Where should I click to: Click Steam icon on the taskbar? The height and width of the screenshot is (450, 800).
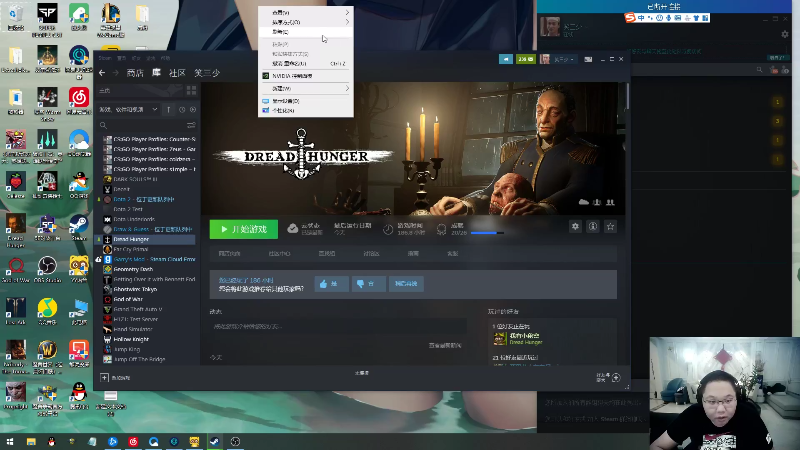click(214, 441)
